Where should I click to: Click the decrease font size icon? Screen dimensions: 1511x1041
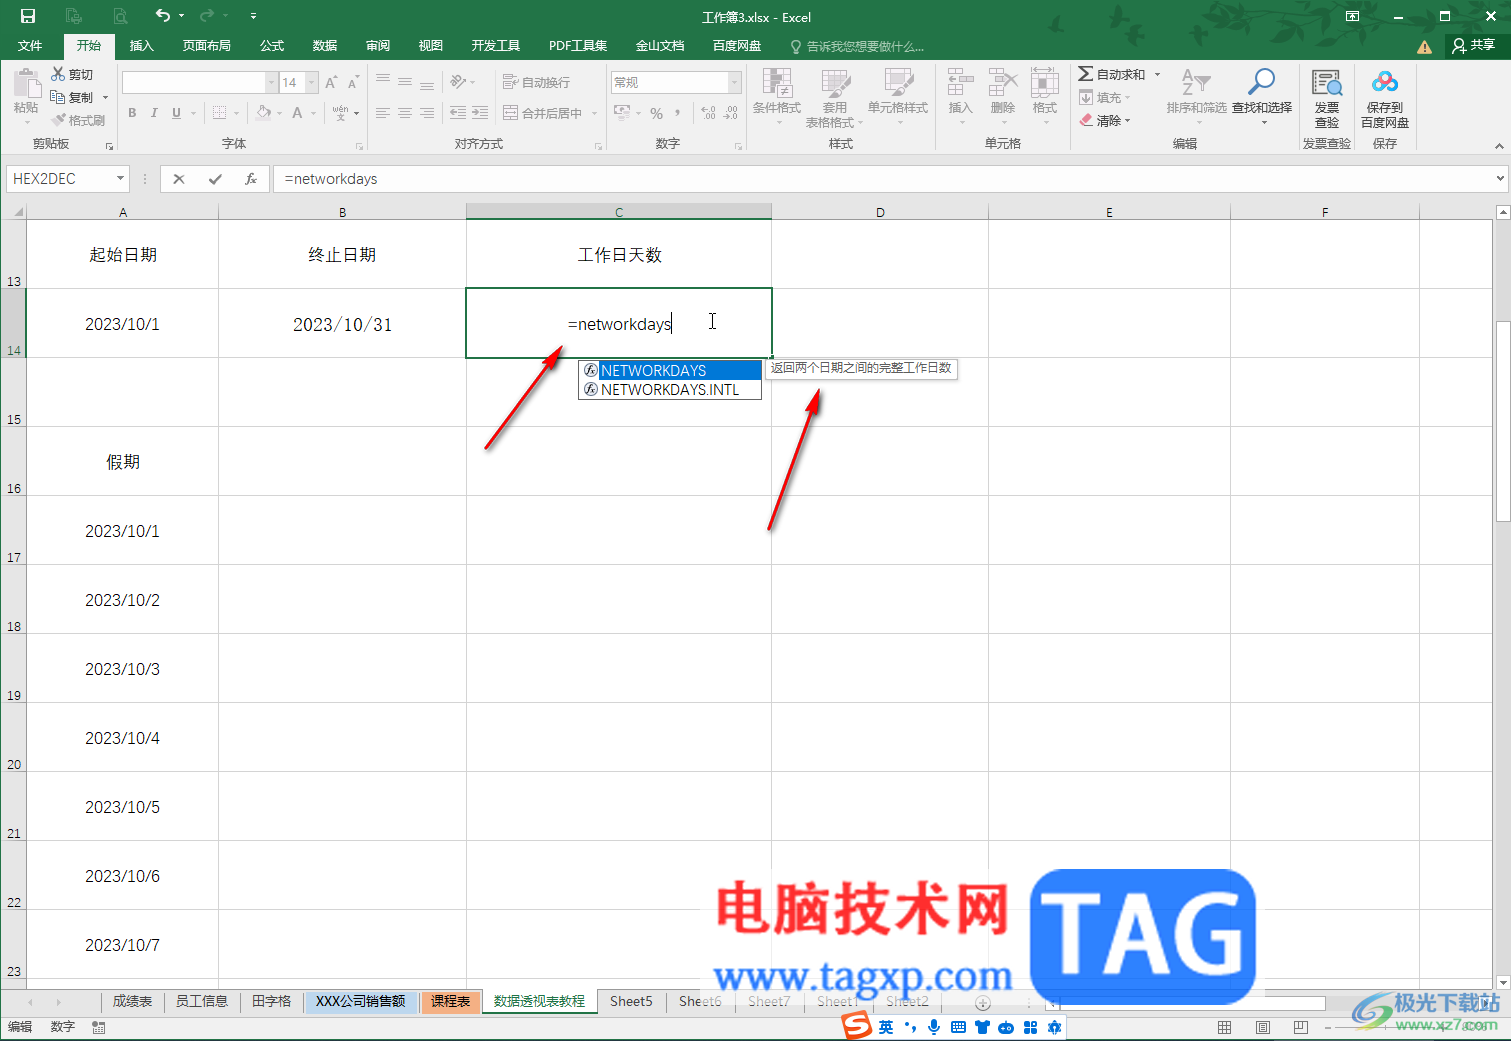coord(353,82)
